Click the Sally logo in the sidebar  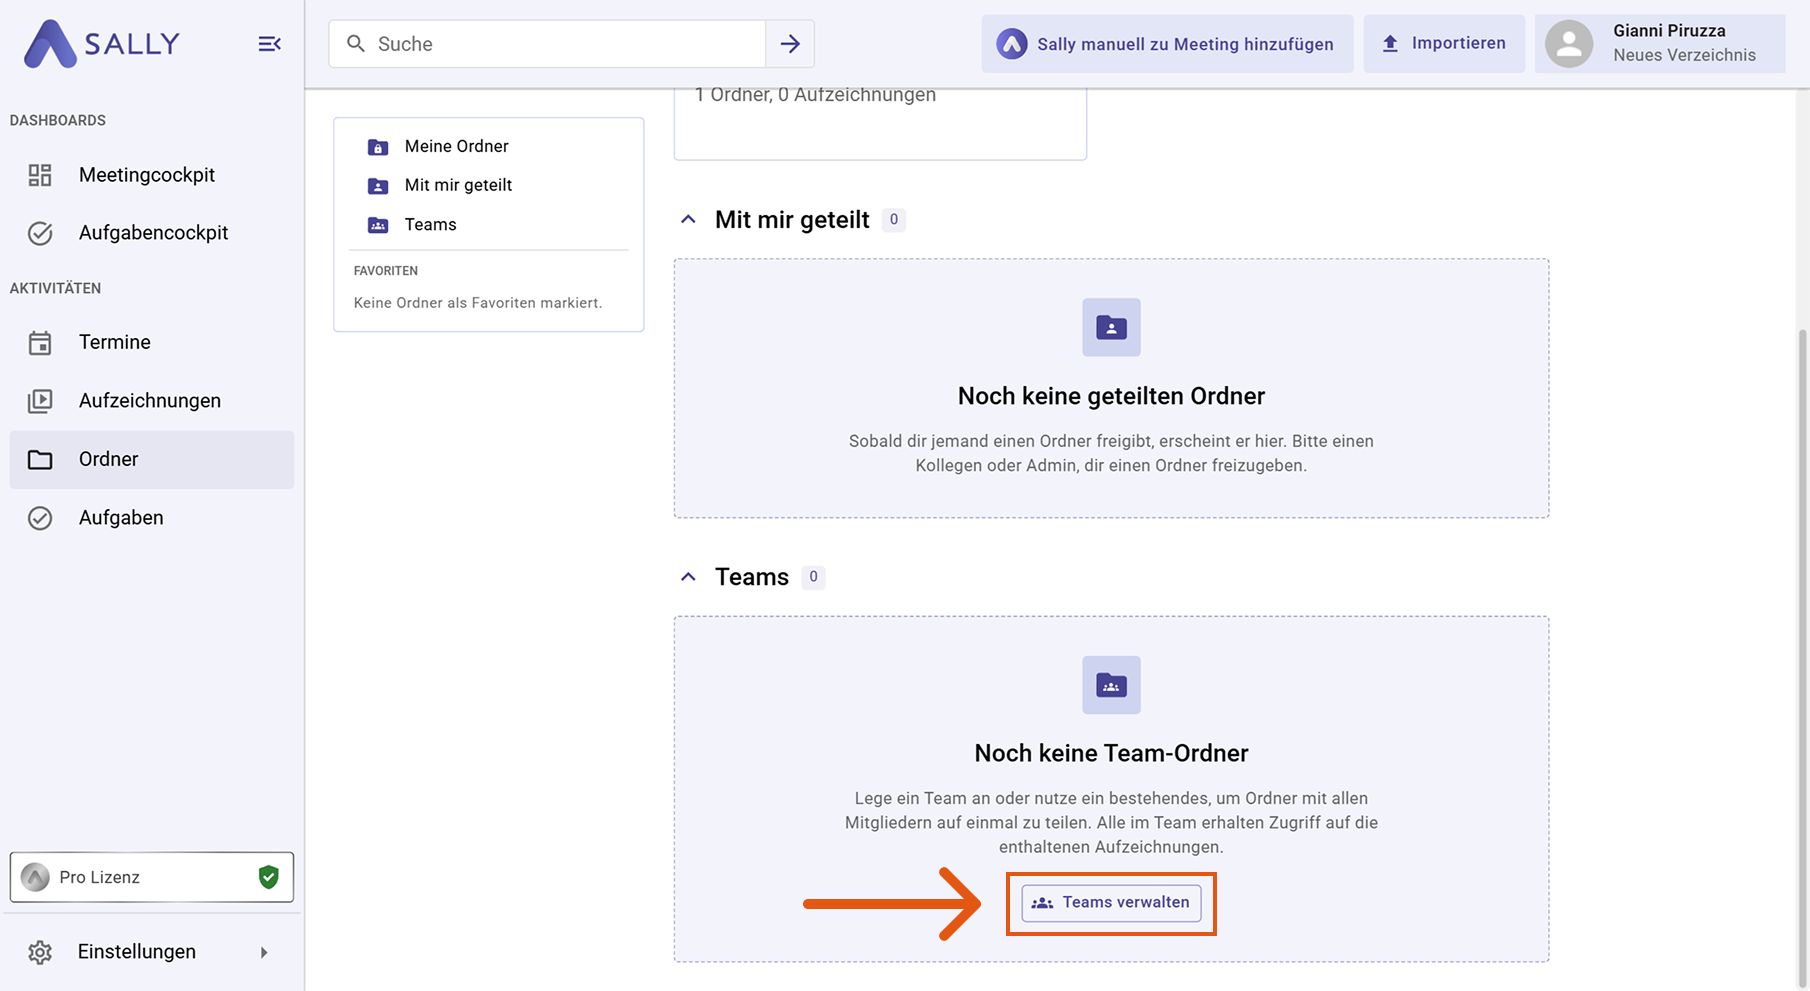pyautogui.click(x=101, y=44)
